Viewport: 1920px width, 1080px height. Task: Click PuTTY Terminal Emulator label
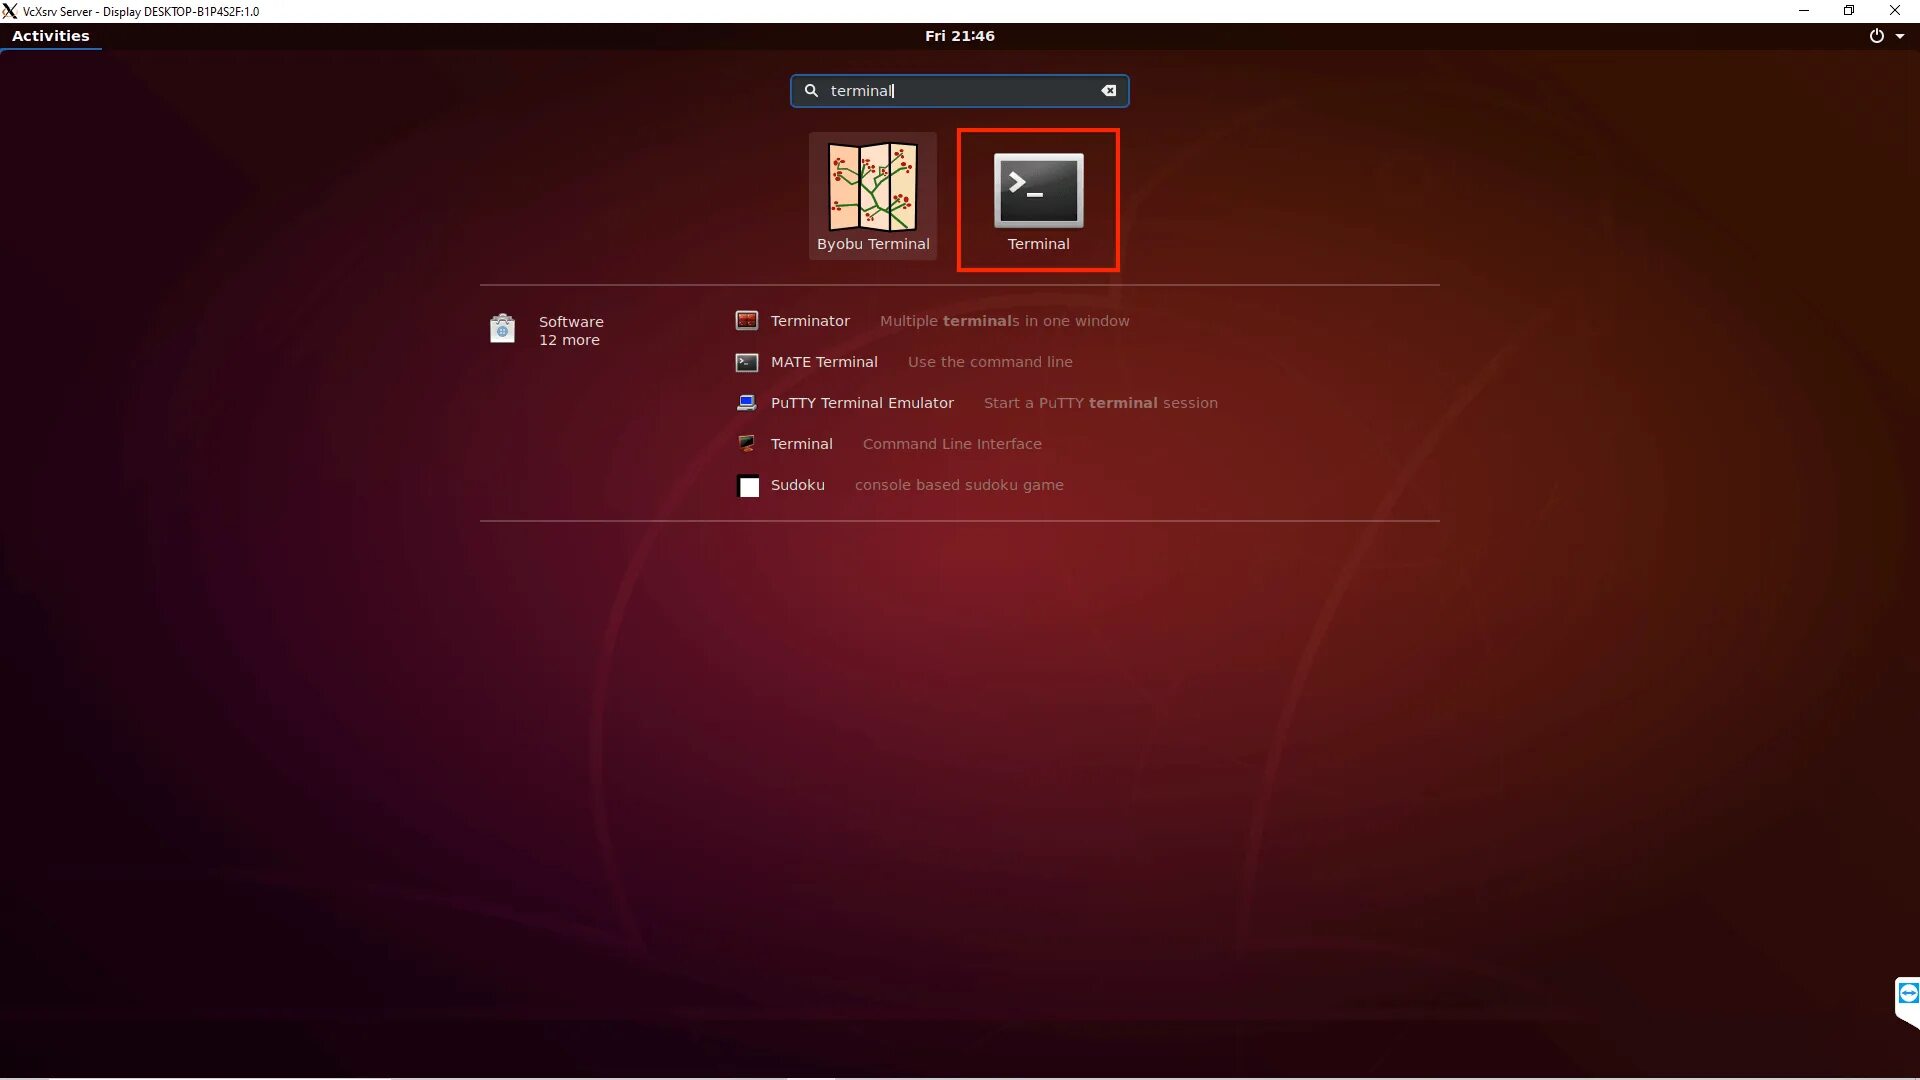(x=862, y=403)
